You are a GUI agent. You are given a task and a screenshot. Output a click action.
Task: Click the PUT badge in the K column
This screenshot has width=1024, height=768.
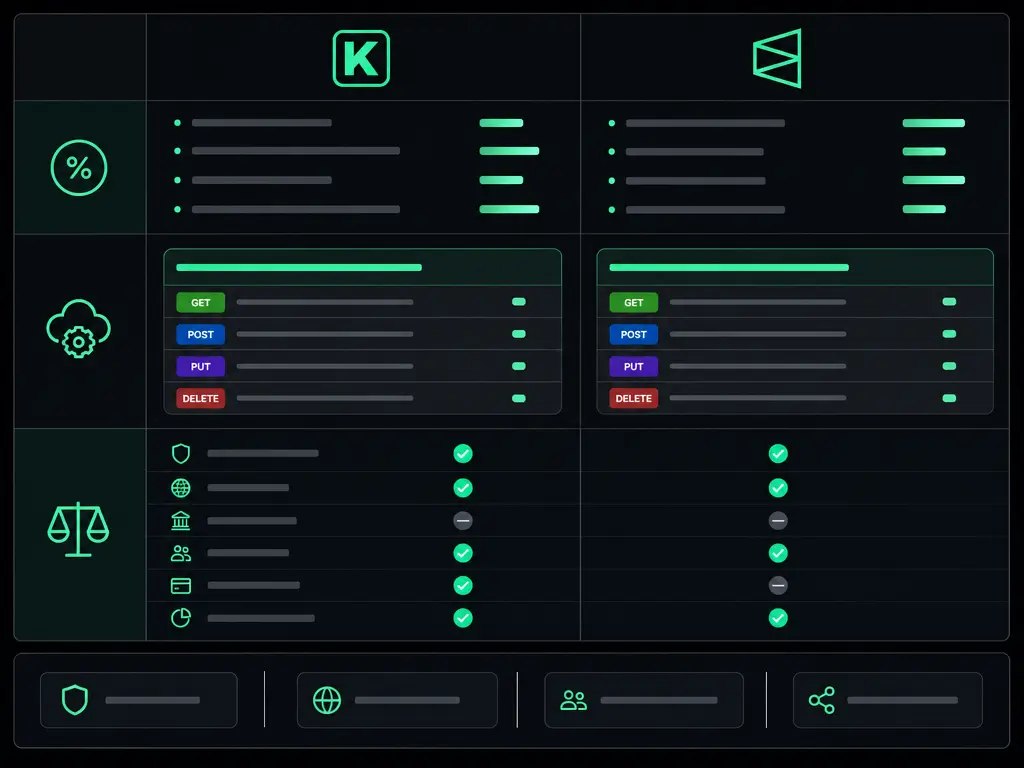(x=200, y=366)
